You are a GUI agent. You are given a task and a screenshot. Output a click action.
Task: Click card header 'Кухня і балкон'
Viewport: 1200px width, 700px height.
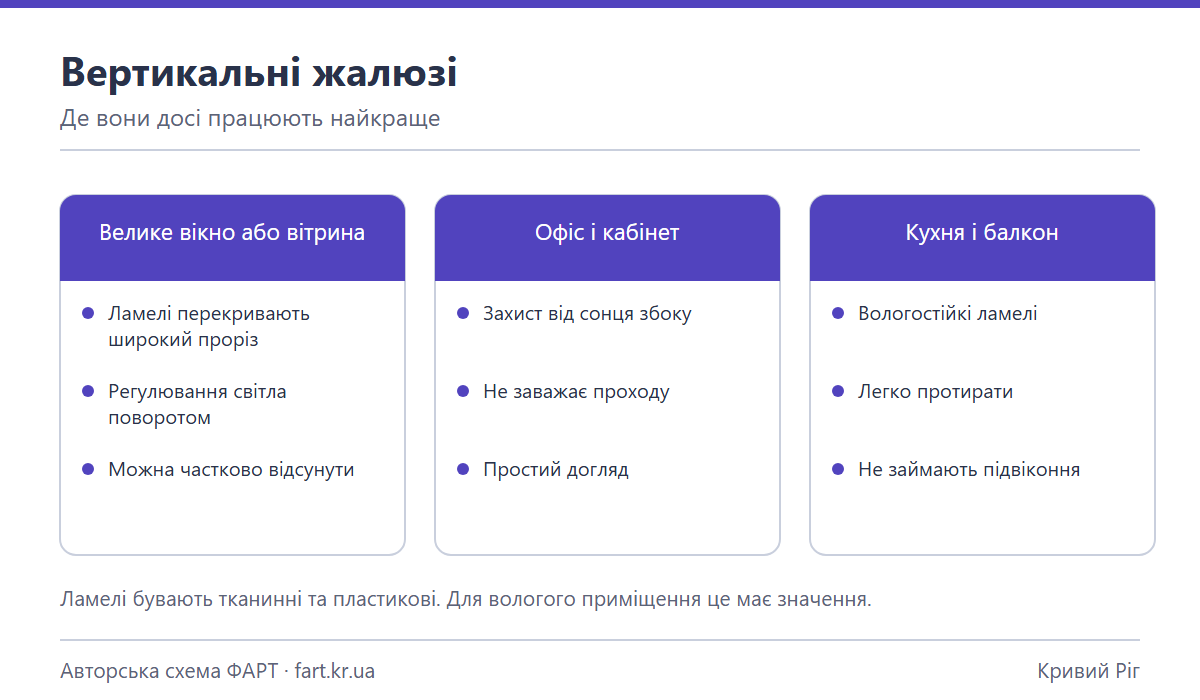click(982, 237)
